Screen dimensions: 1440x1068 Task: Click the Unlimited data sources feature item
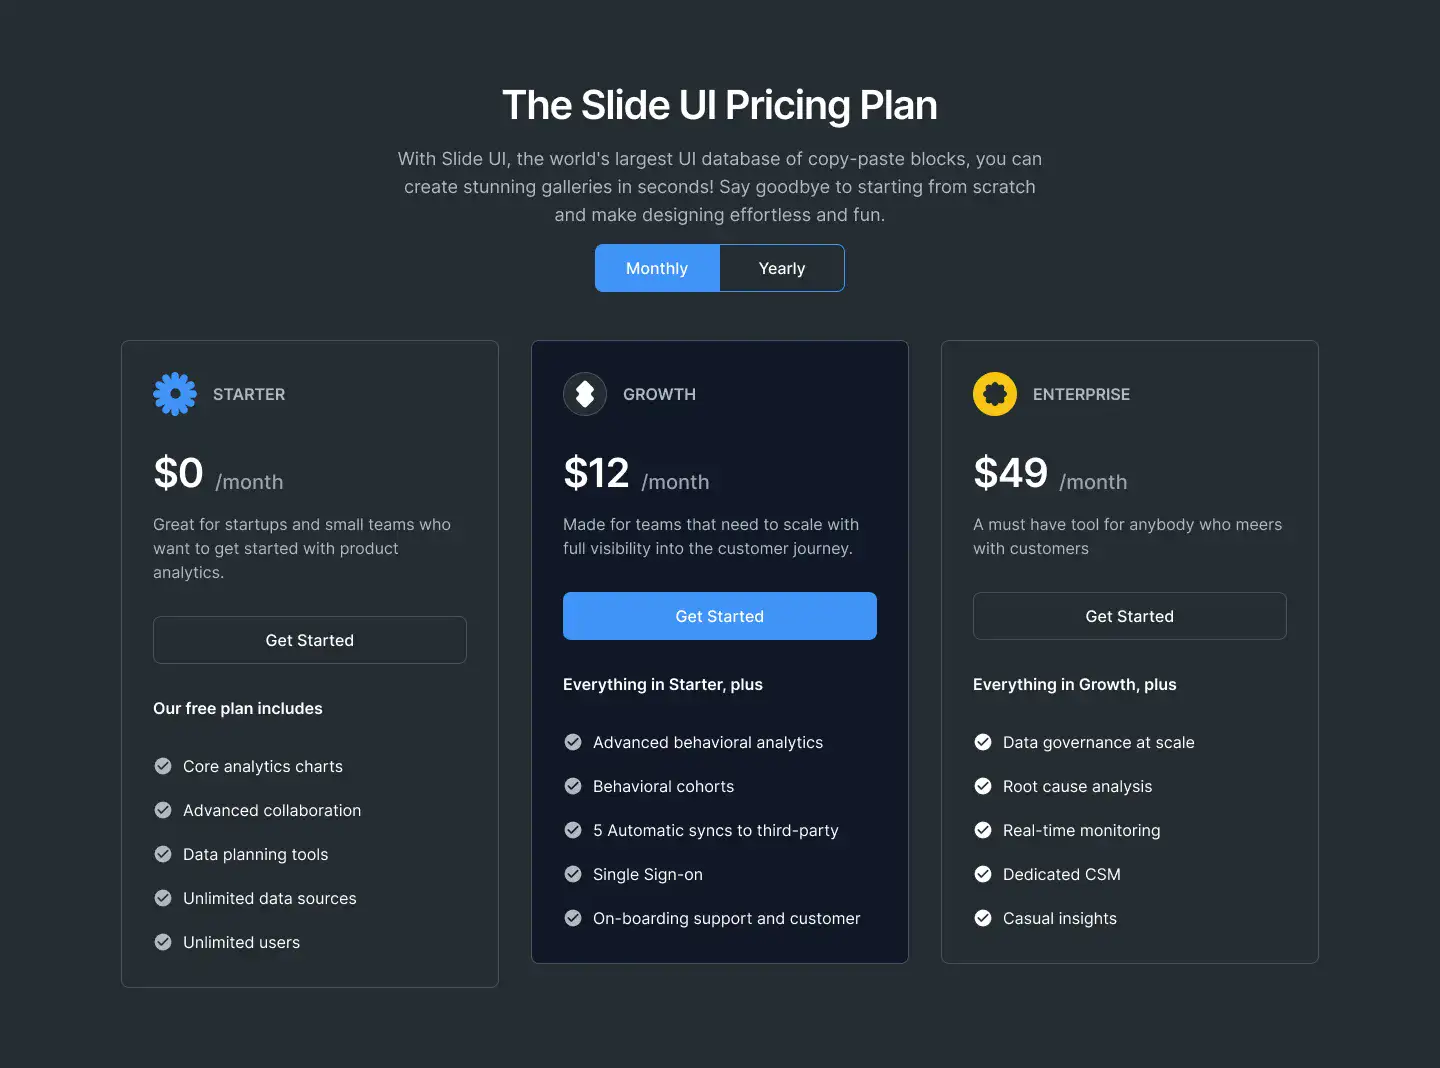255,898
